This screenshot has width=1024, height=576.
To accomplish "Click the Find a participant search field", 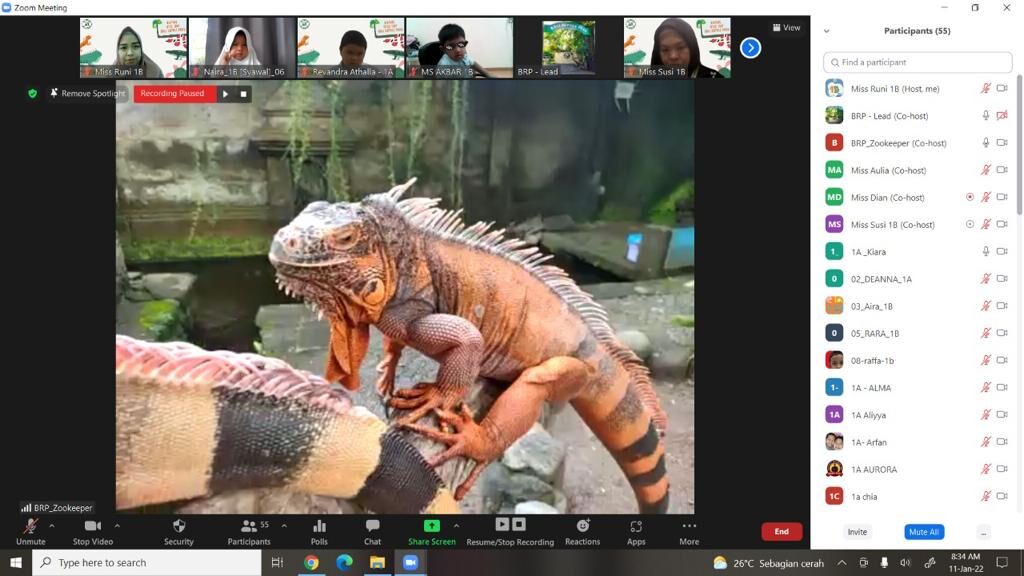I will click(917, 62).
